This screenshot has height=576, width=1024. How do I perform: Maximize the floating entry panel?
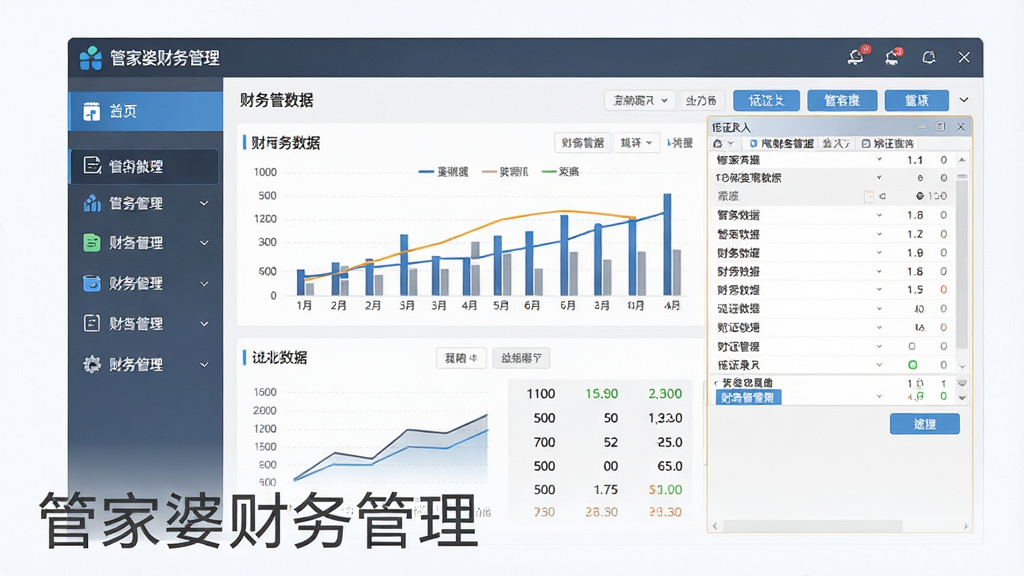pyautogui.click(x=940, y=127)
